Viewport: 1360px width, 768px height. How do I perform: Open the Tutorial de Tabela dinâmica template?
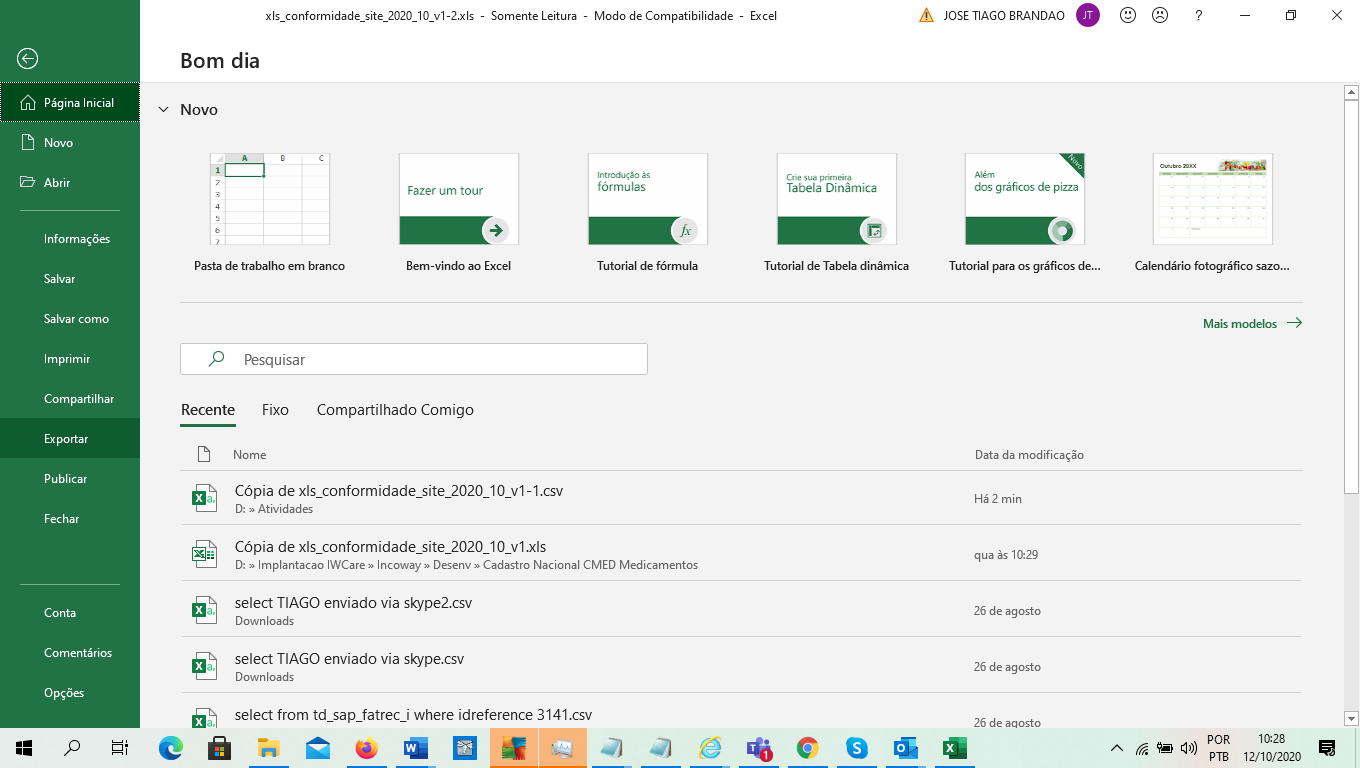(836, 213)
